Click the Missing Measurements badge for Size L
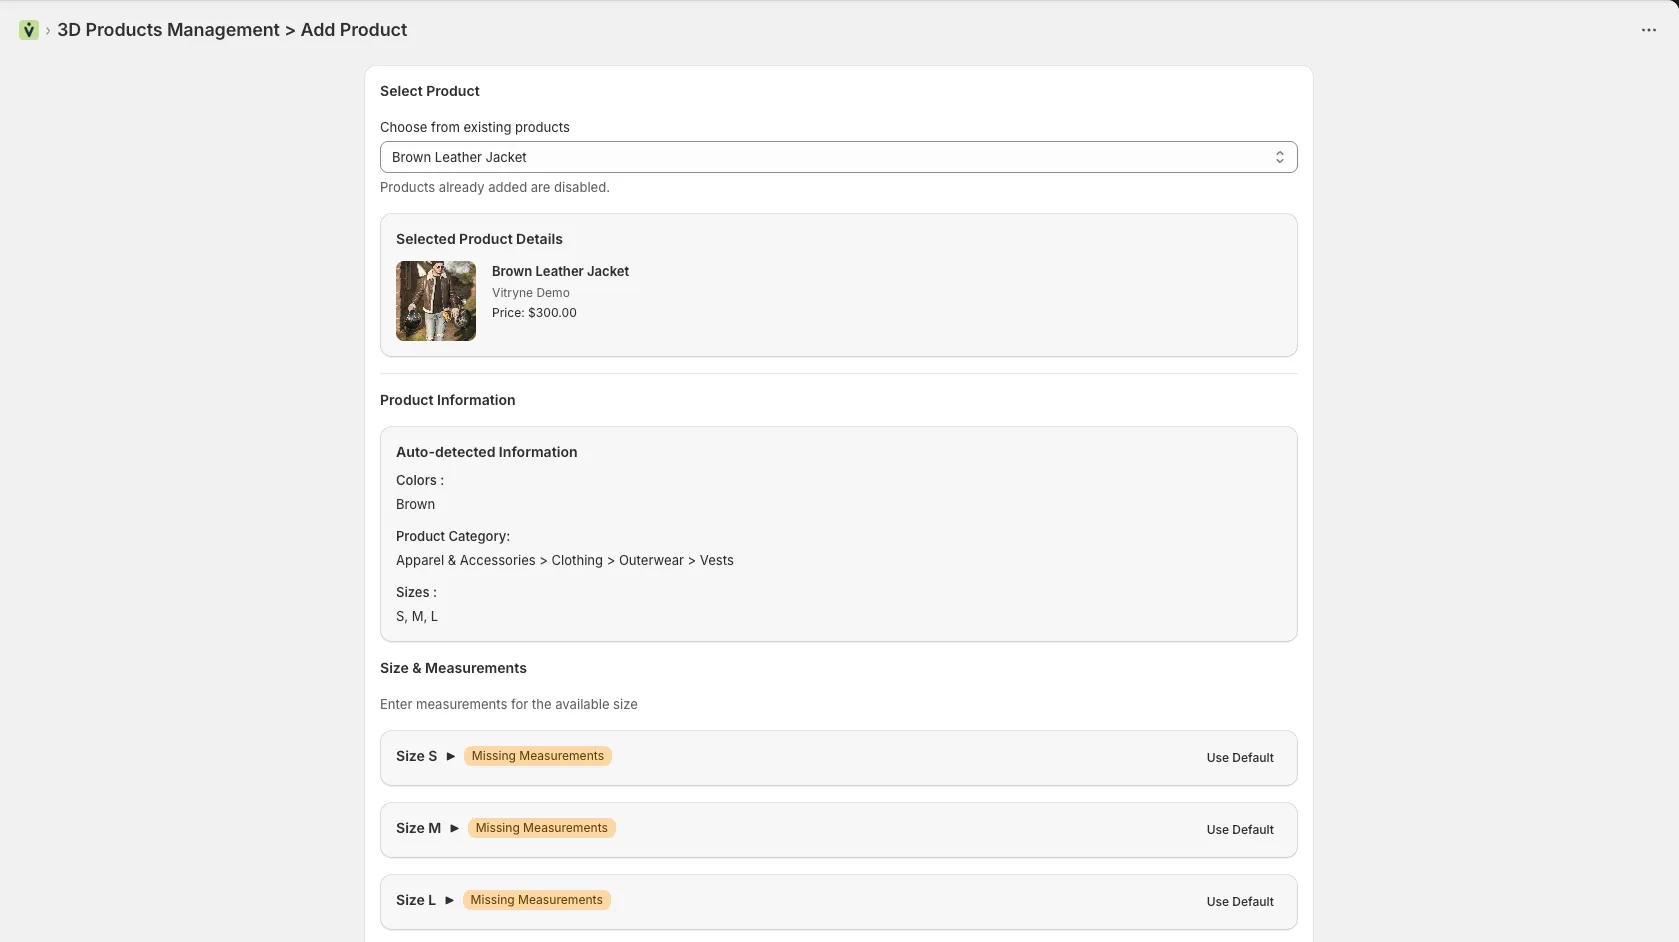Image resolution: width=1679 pixels, height=942 pixels. click(536, 900)
